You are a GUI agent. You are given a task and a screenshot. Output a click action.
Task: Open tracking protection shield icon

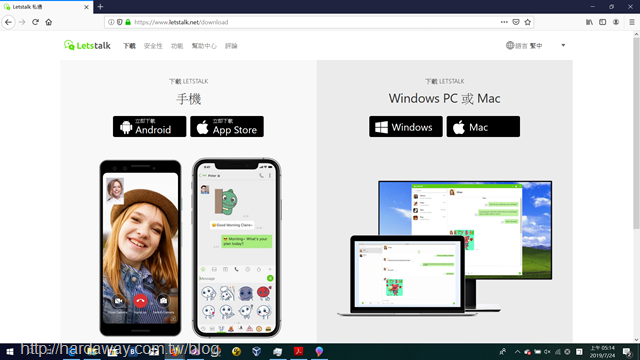[120, 22]
